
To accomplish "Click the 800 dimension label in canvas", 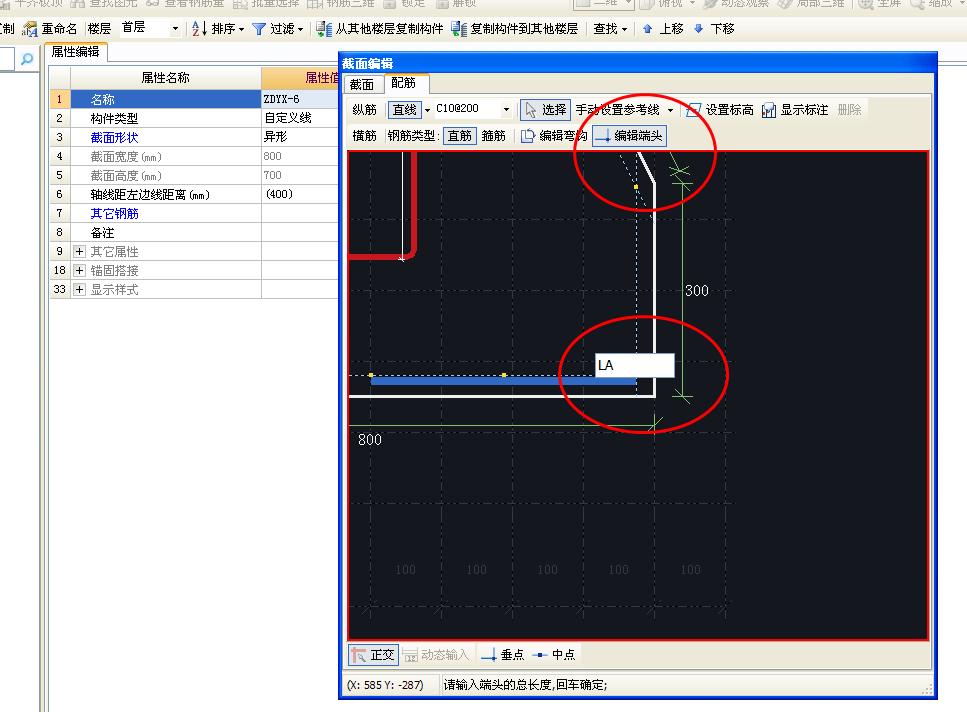I will click(x=369, y=440).
